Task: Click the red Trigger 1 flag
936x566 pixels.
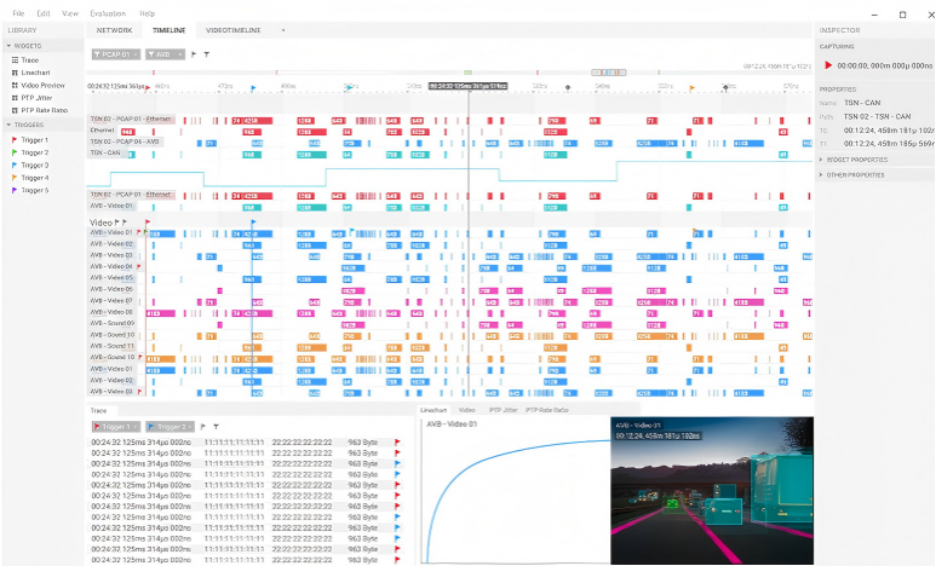Action: 14,140
